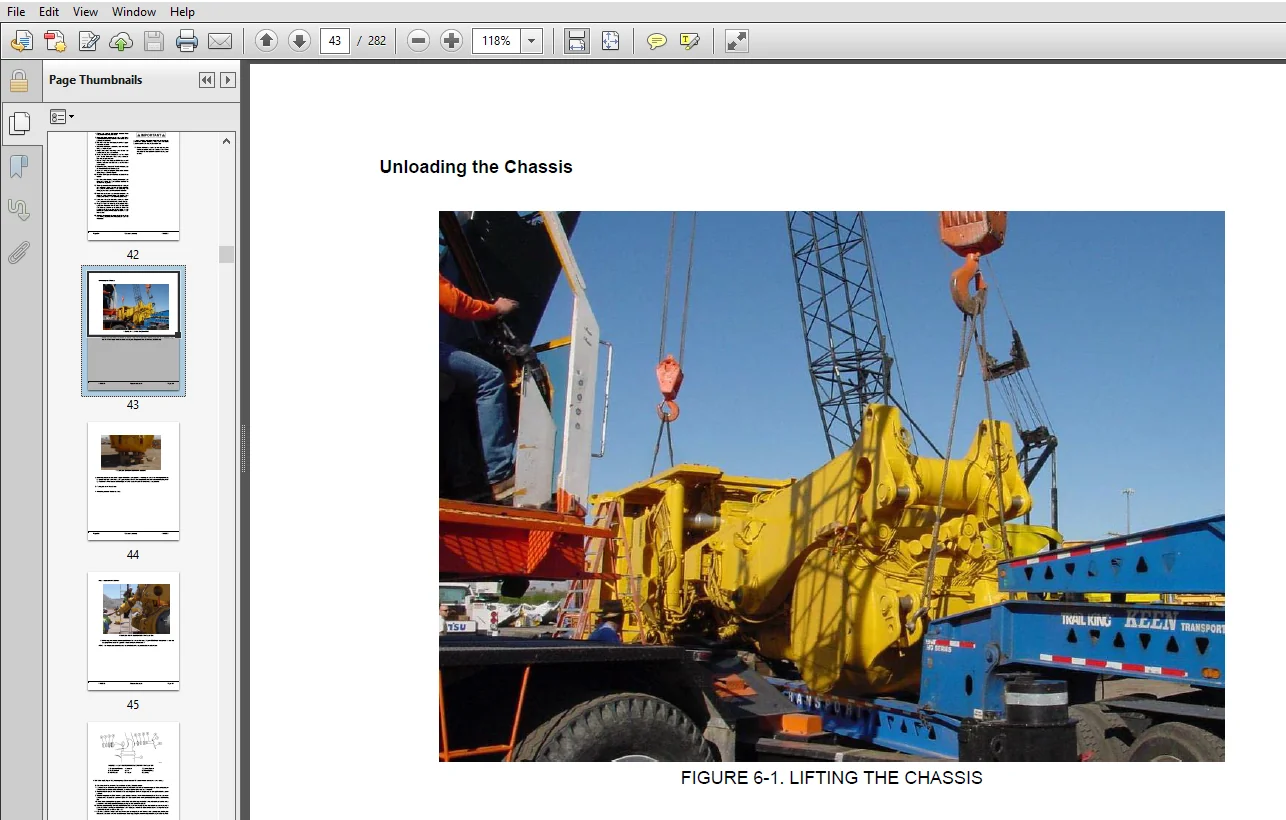Open the zoom level dropdown arrow
The image size is (1286, 820).
(532, 41)
